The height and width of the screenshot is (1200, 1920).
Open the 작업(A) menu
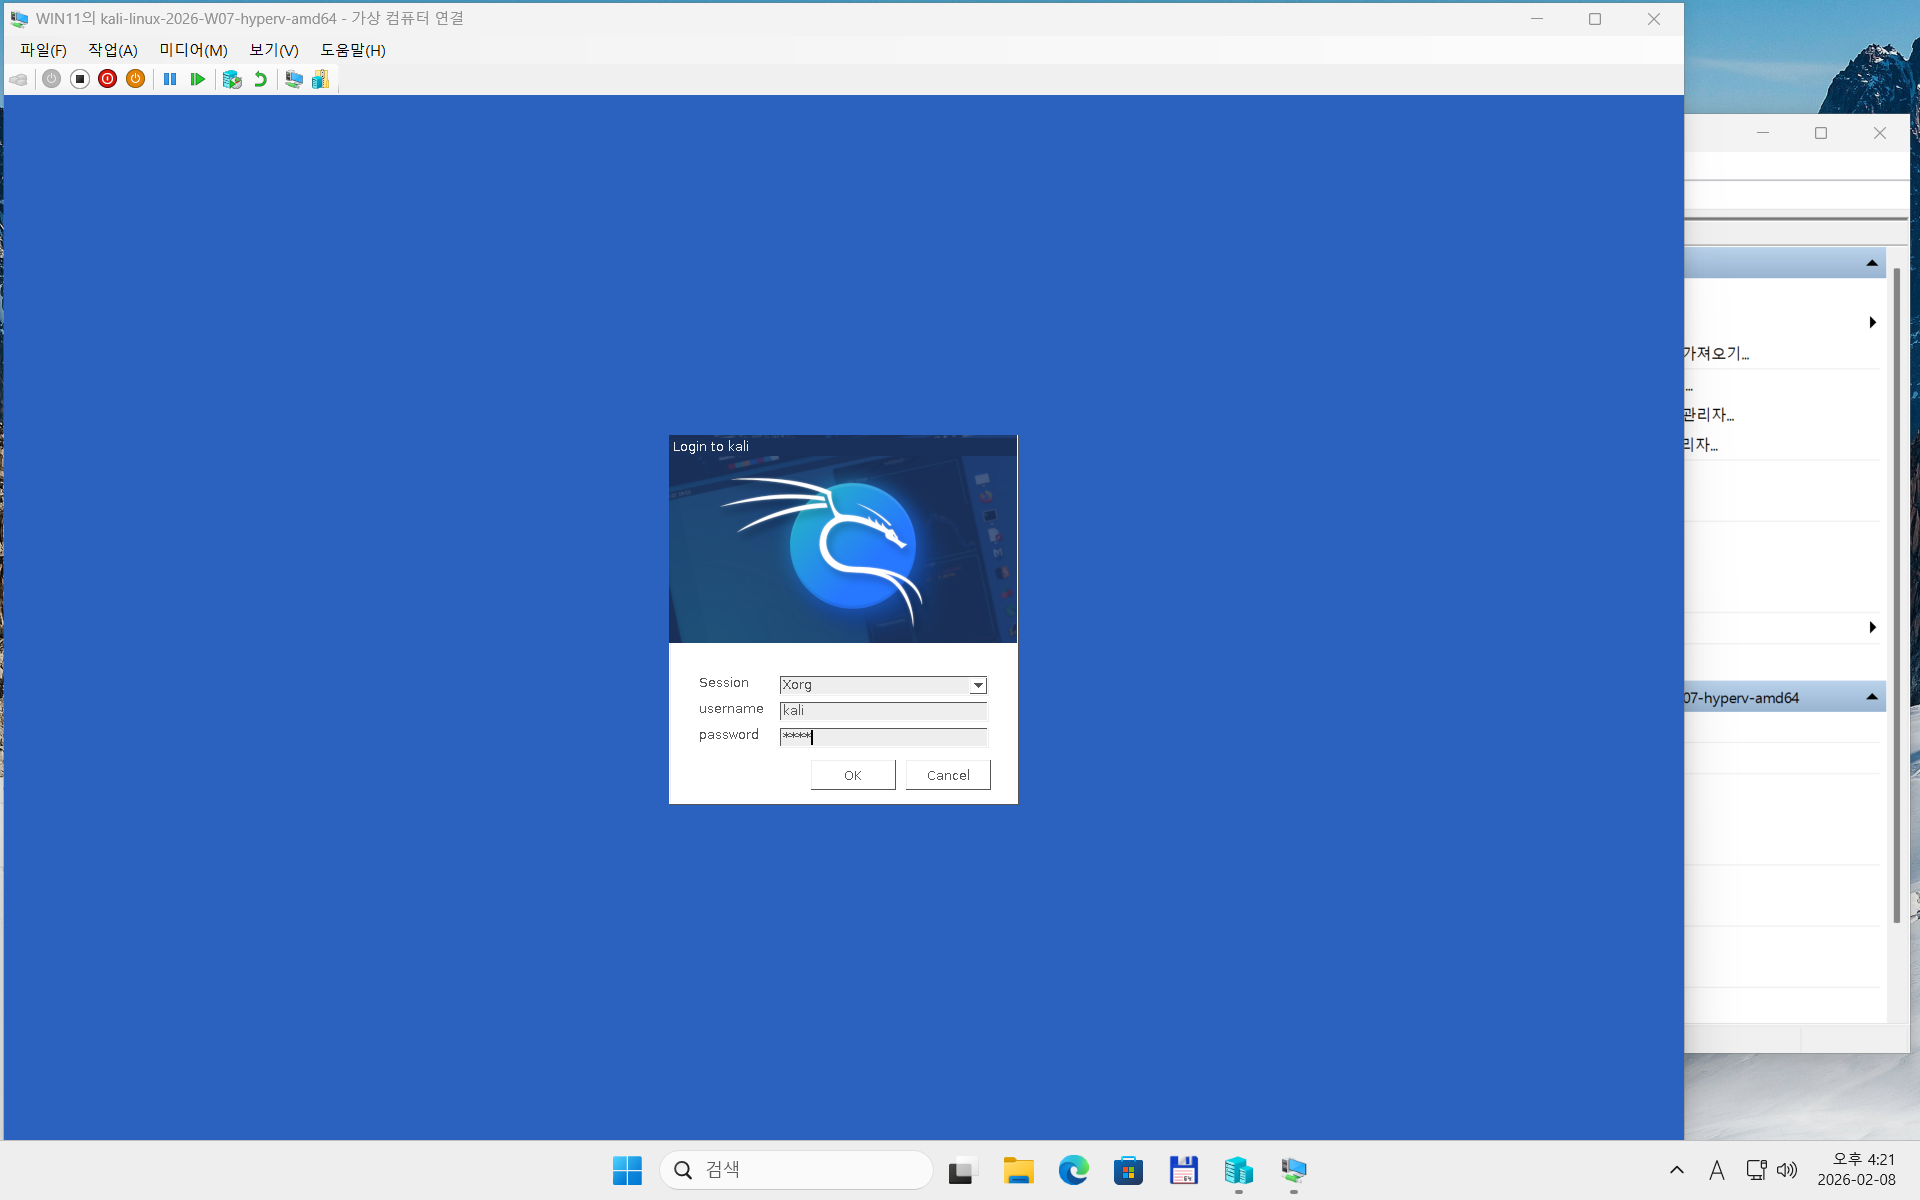pos(113,50)
